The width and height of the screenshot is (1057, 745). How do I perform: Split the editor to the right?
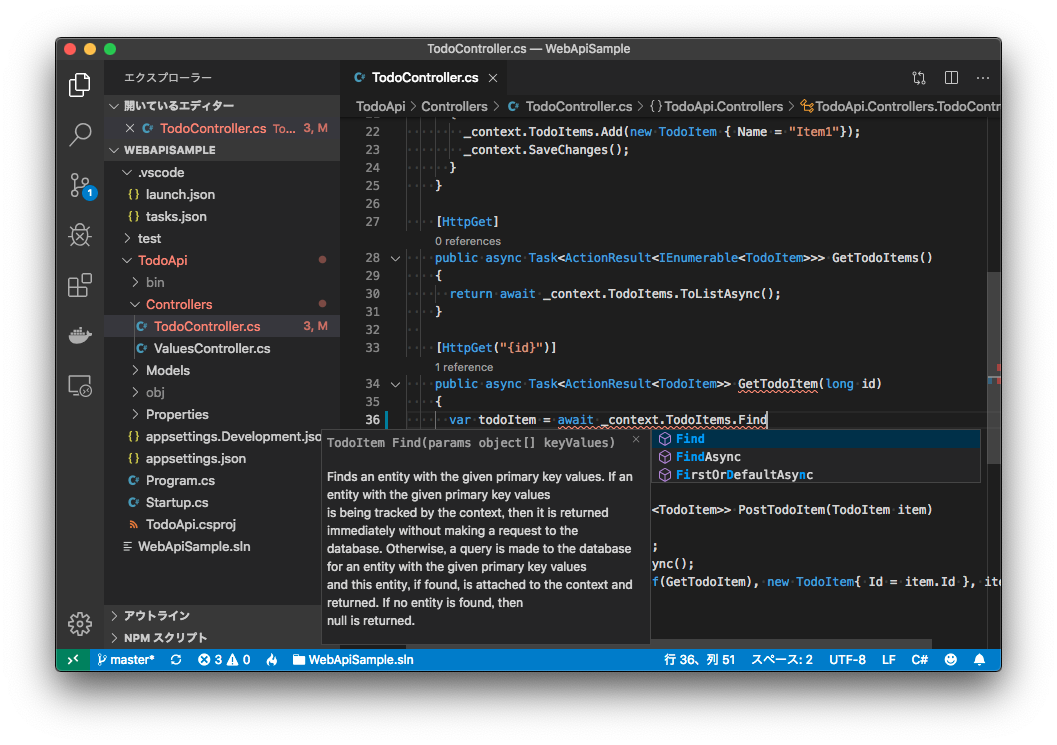click(951, 78)
